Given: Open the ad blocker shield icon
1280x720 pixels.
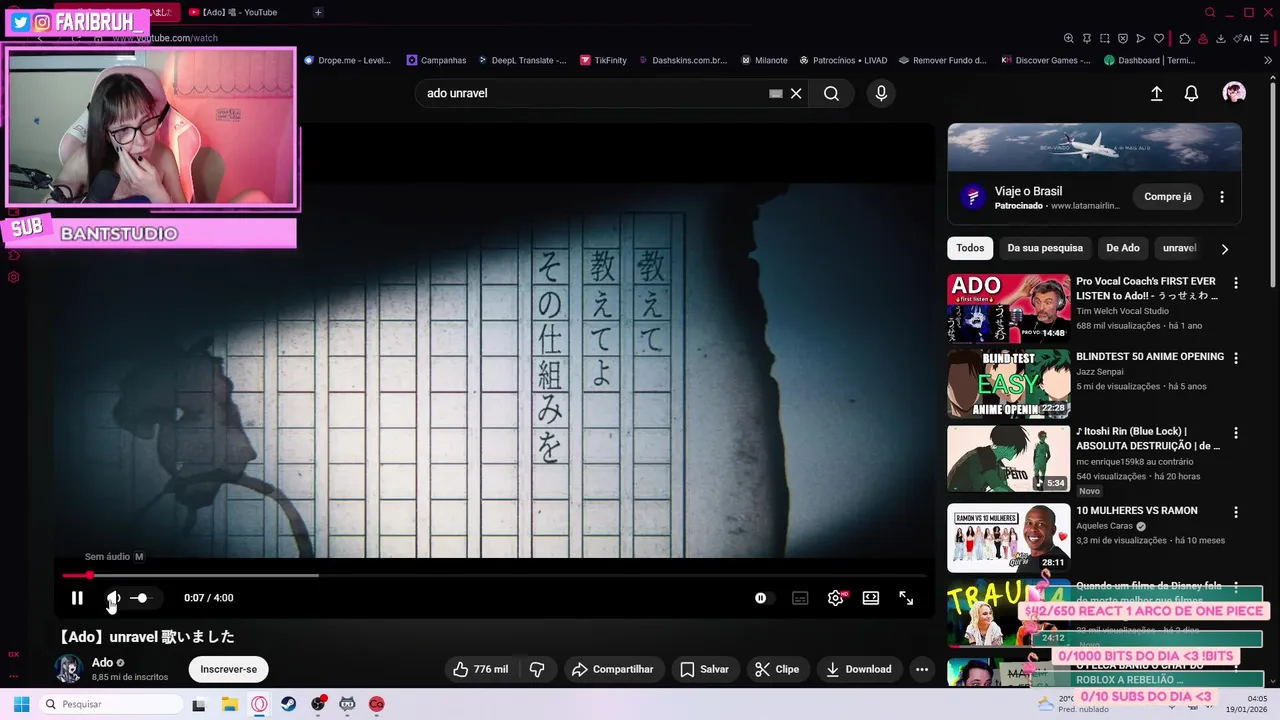Looking at the screenshot, I should [1122, 38].
